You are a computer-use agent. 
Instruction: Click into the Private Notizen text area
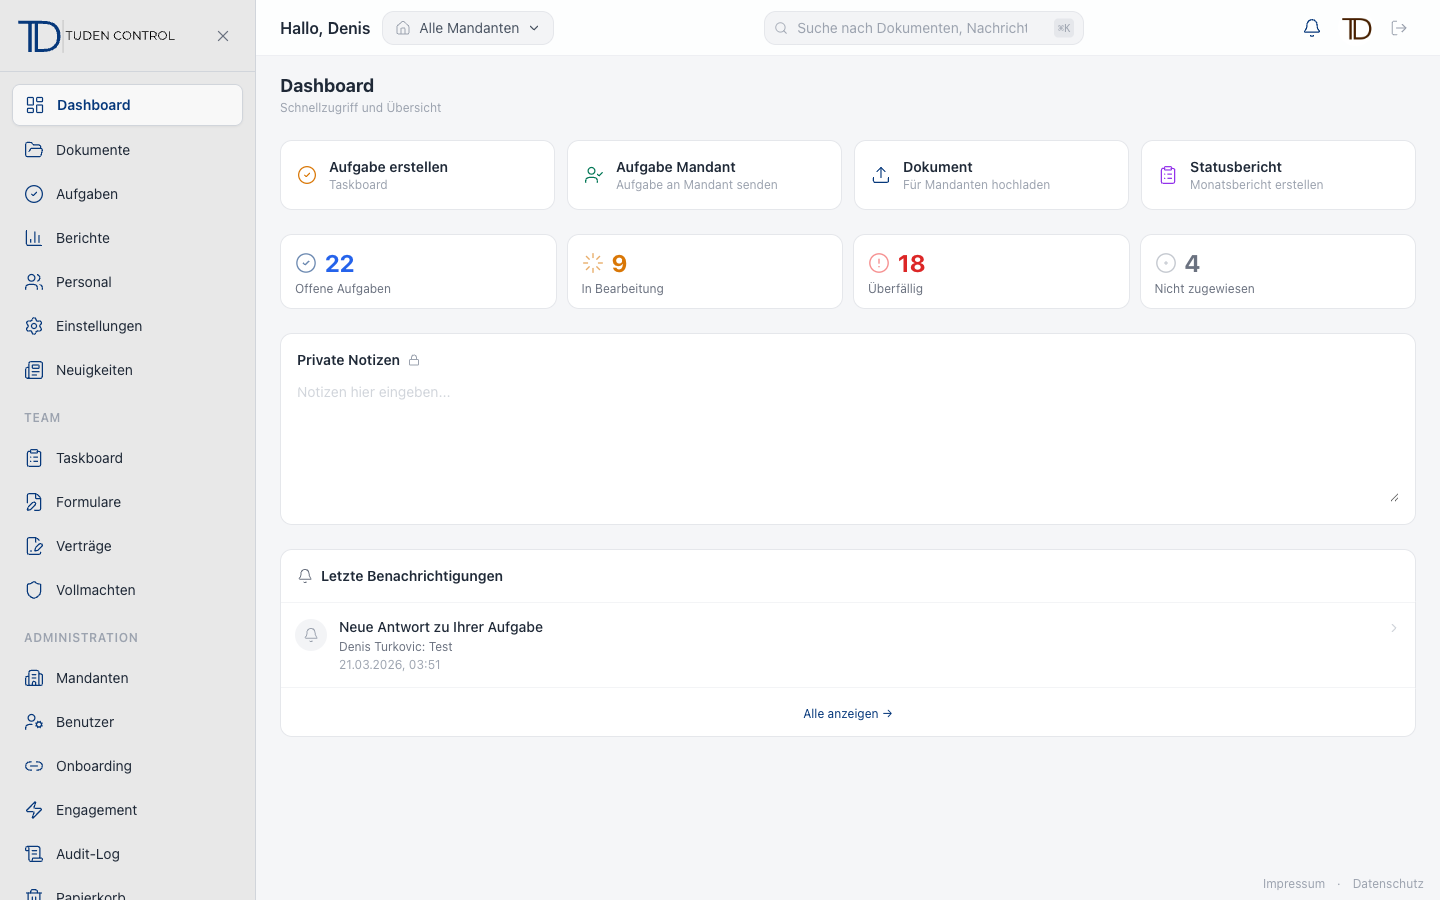[x=848, y=442]
